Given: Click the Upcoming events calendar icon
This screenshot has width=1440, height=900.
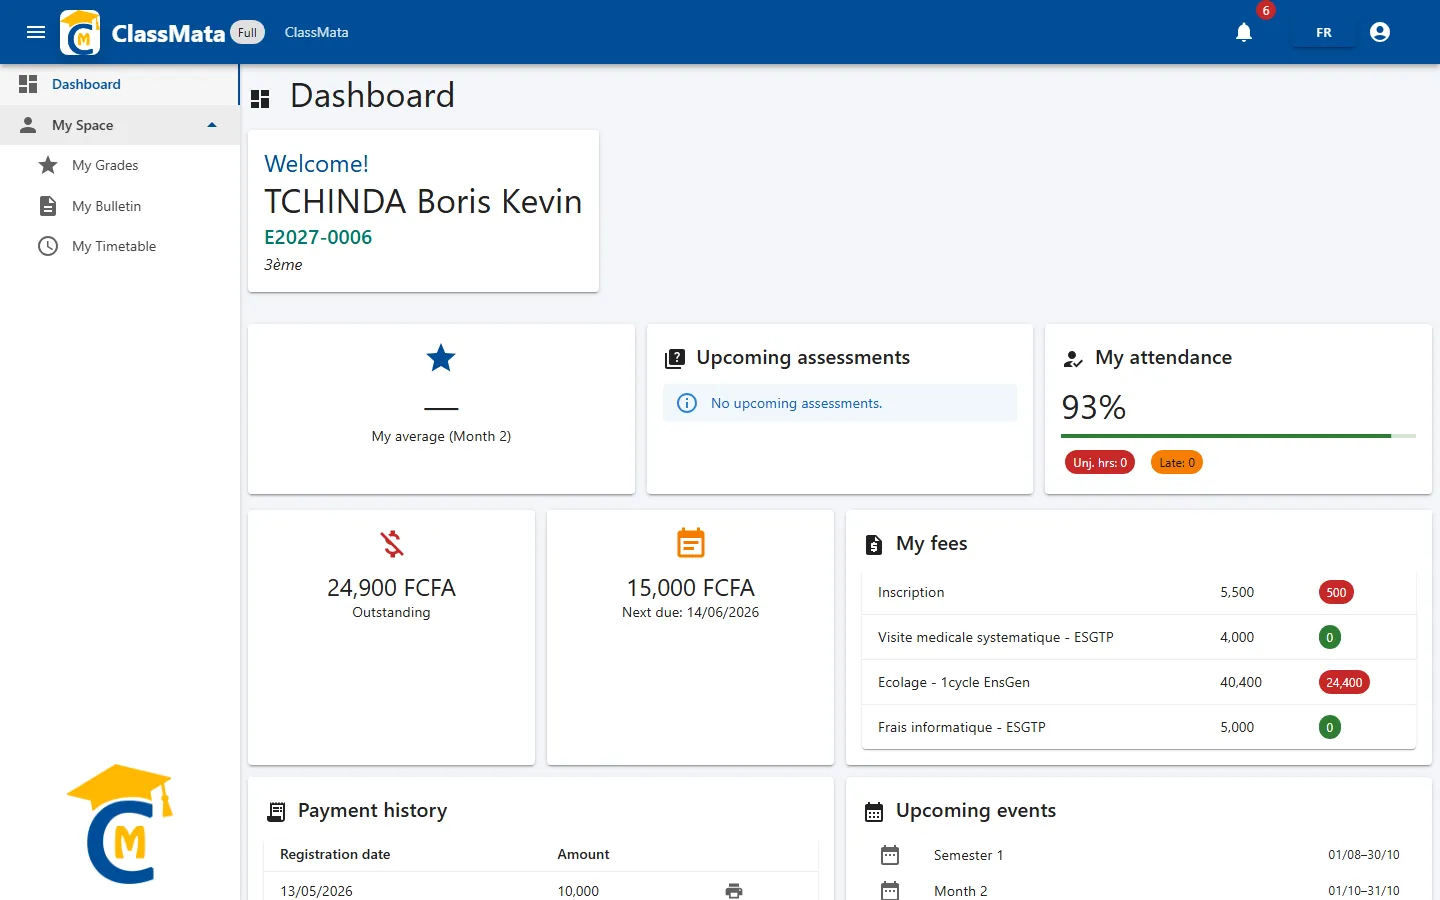Looking at the screenshot, I should click(874, 812).
